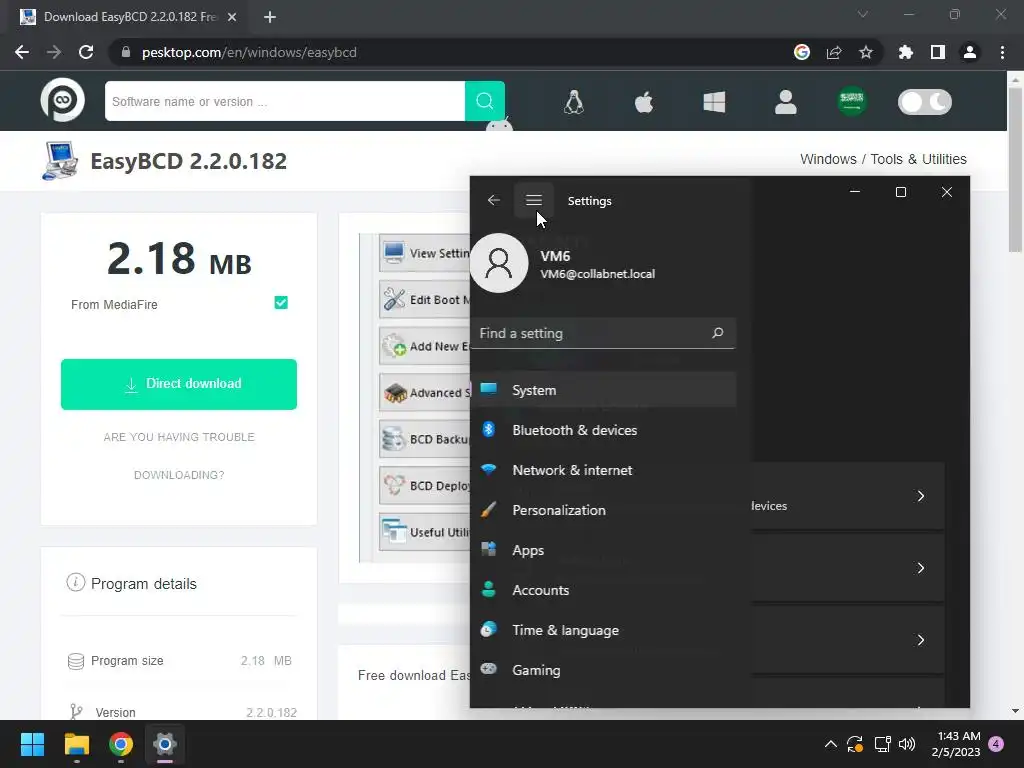Viewport: 1024px width, 768px height.
Task: Open Chrome from the taskbar
Action: click(121, 744)
